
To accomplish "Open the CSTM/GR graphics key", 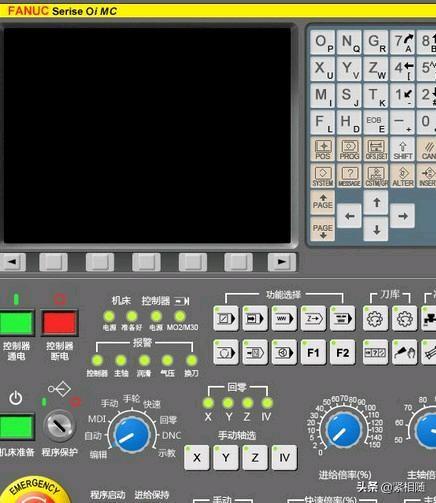I will [376, 176].
